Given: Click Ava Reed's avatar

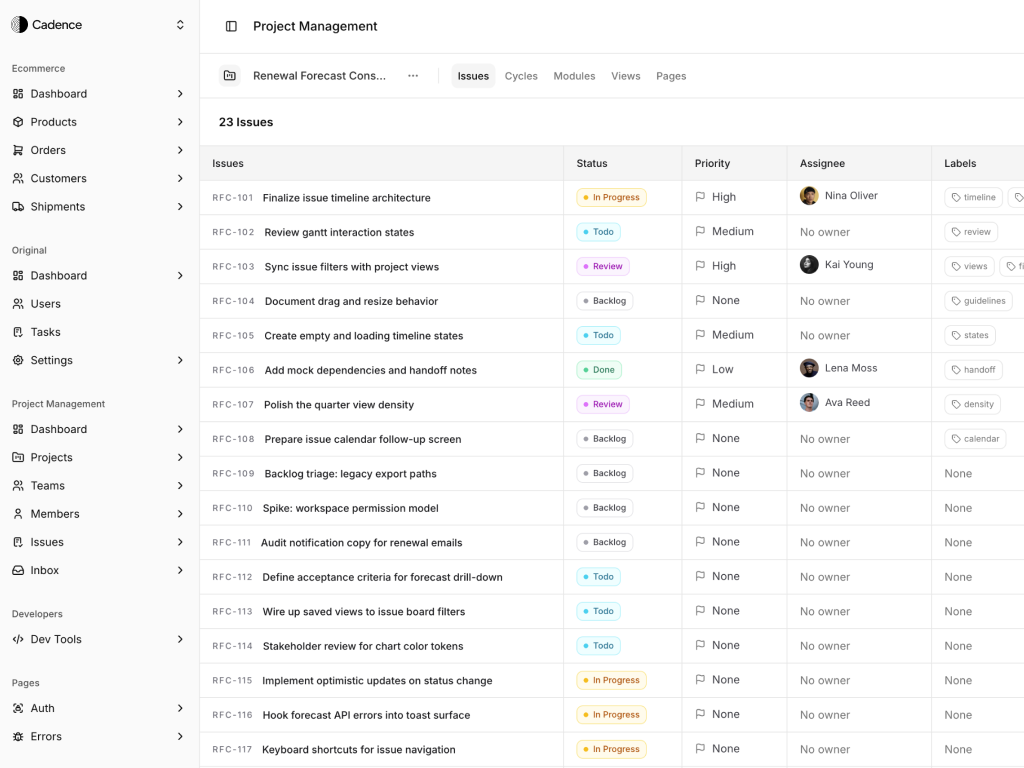Looking at the screenshot, I should [809, 402].
